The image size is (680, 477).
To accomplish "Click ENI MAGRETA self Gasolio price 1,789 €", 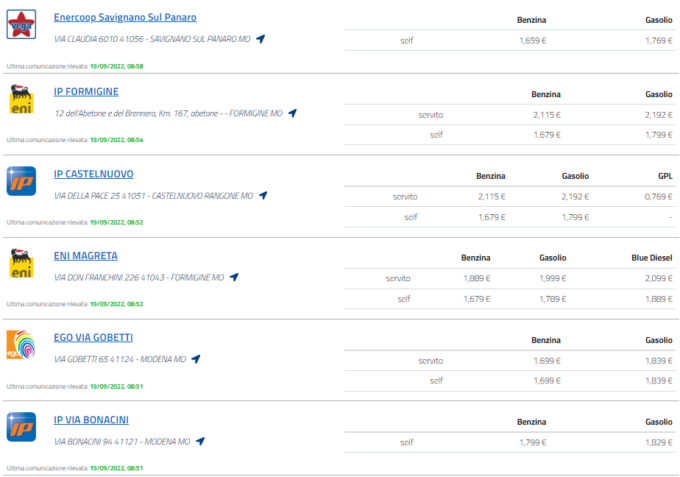I will 552,299.
